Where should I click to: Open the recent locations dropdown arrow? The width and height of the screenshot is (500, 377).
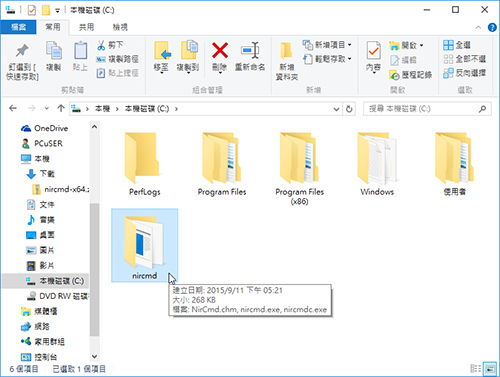pos(46,108)
